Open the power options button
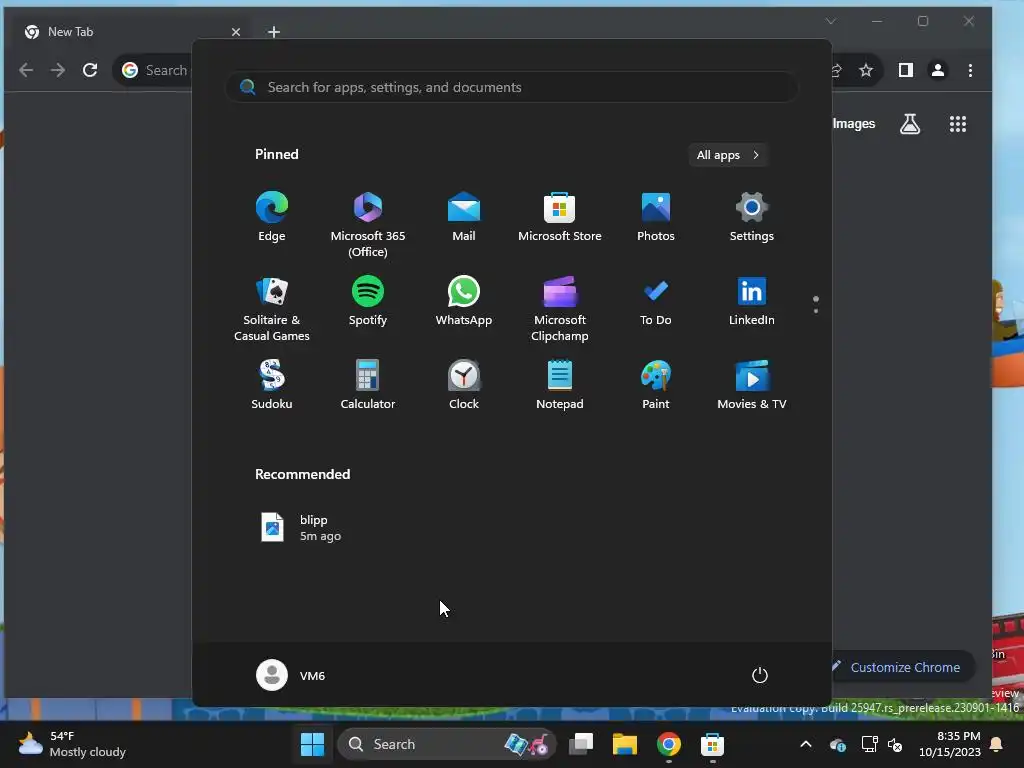 (760, 675)
